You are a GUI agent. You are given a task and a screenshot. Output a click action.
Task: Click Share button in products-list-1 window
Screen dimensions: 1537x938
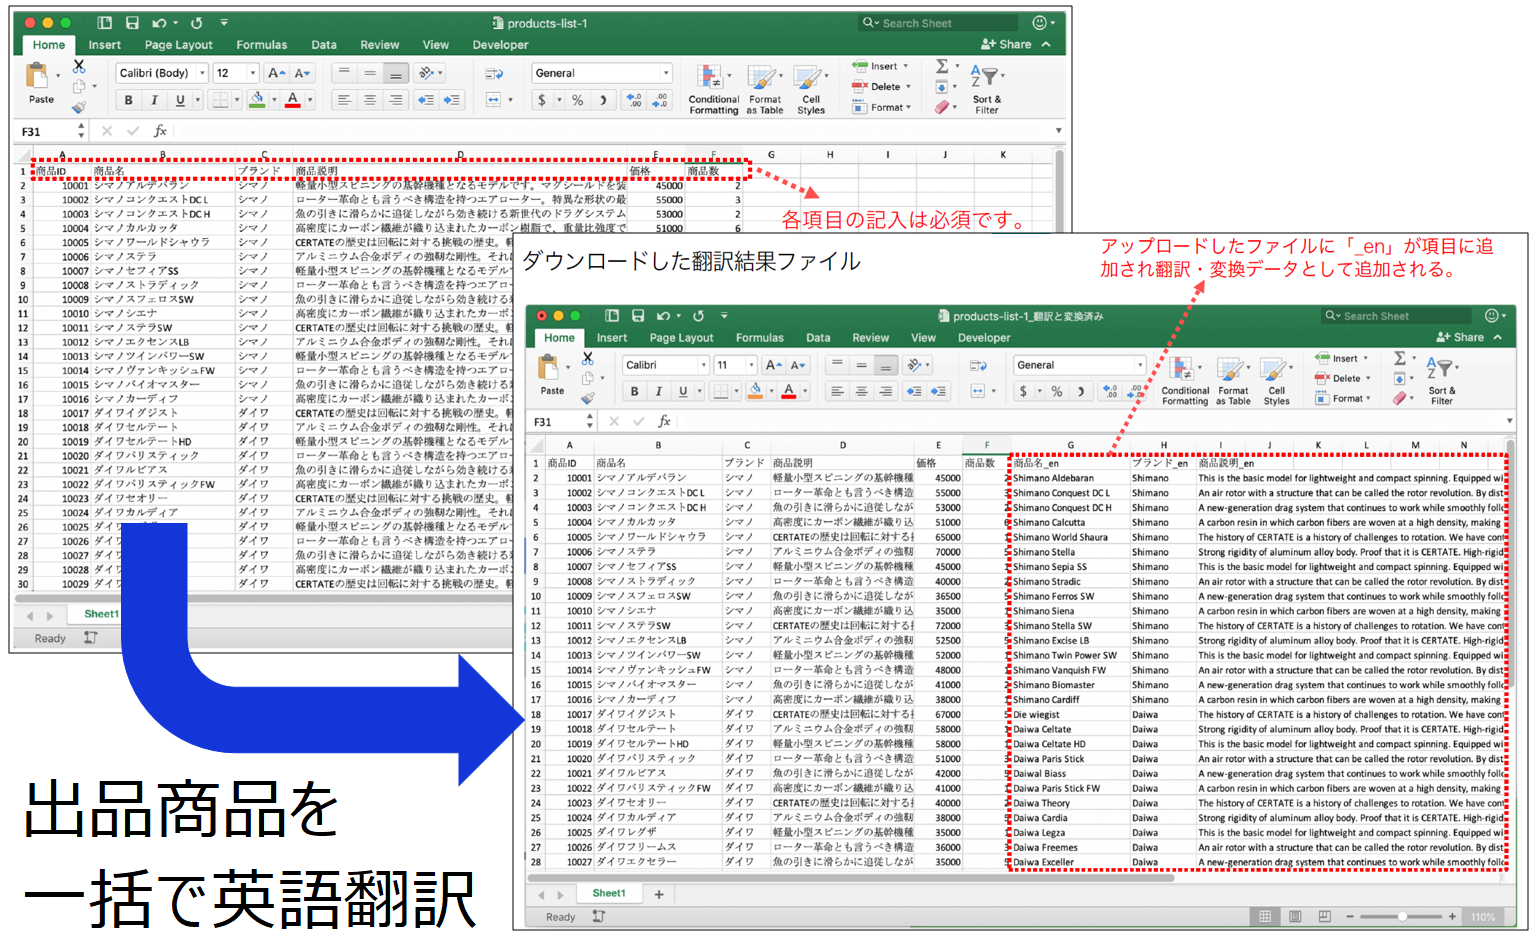(x=1006, y=44)
